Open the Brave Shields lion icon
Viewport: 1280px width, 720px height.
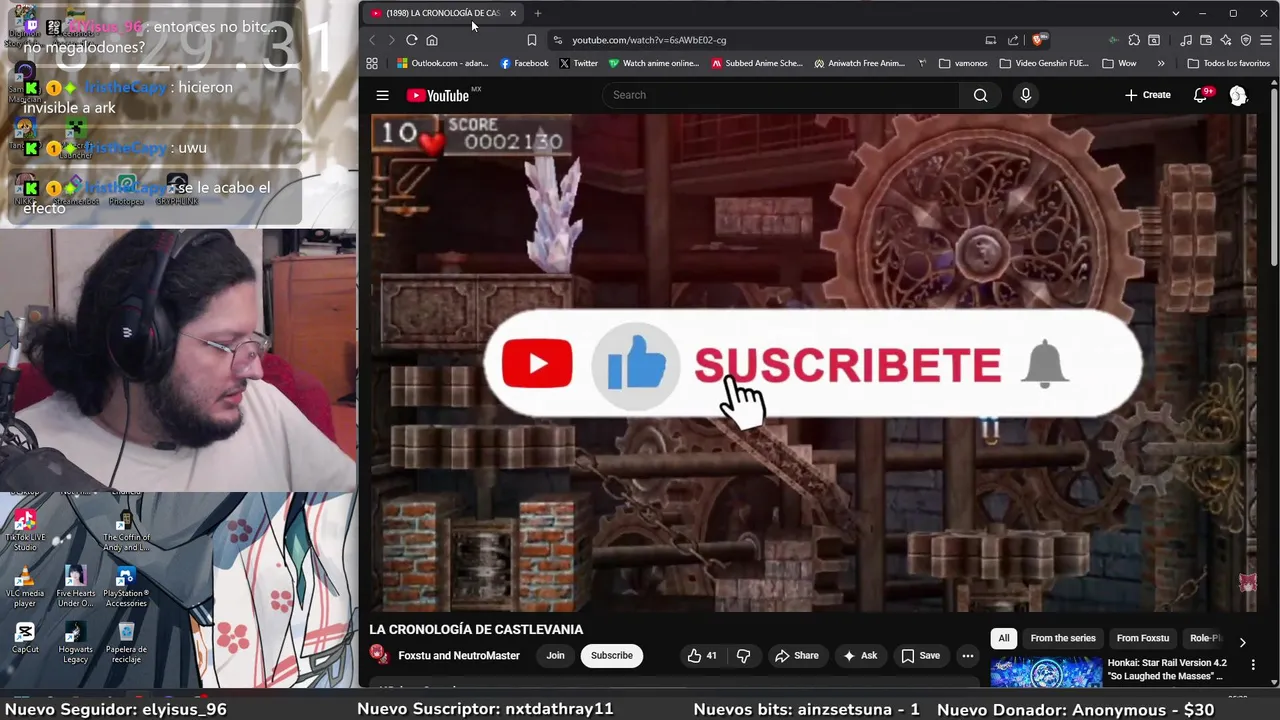pyautogui.click(x=1039, y=40)
